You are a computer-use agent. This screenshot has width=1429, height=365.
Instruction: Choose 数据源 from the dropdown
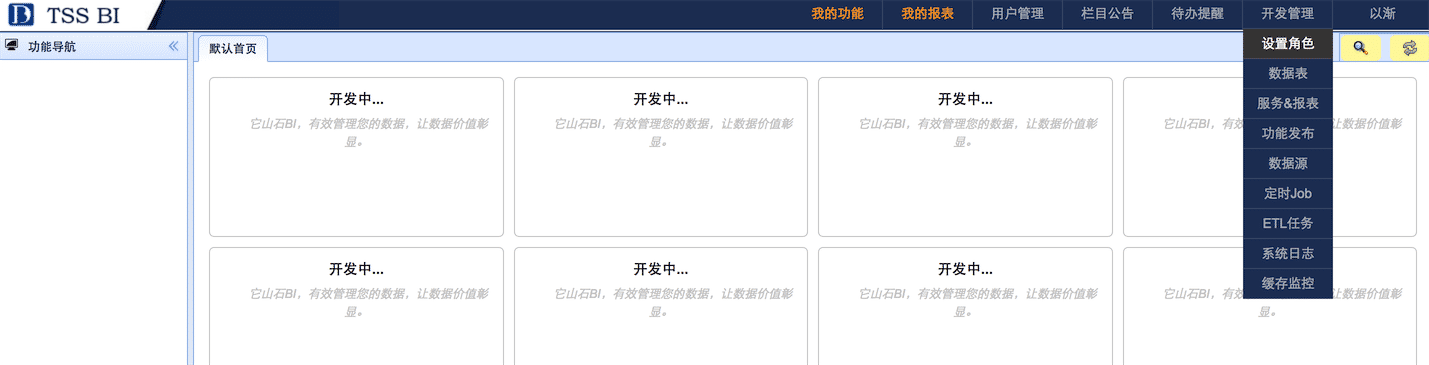click(1288, 164)
